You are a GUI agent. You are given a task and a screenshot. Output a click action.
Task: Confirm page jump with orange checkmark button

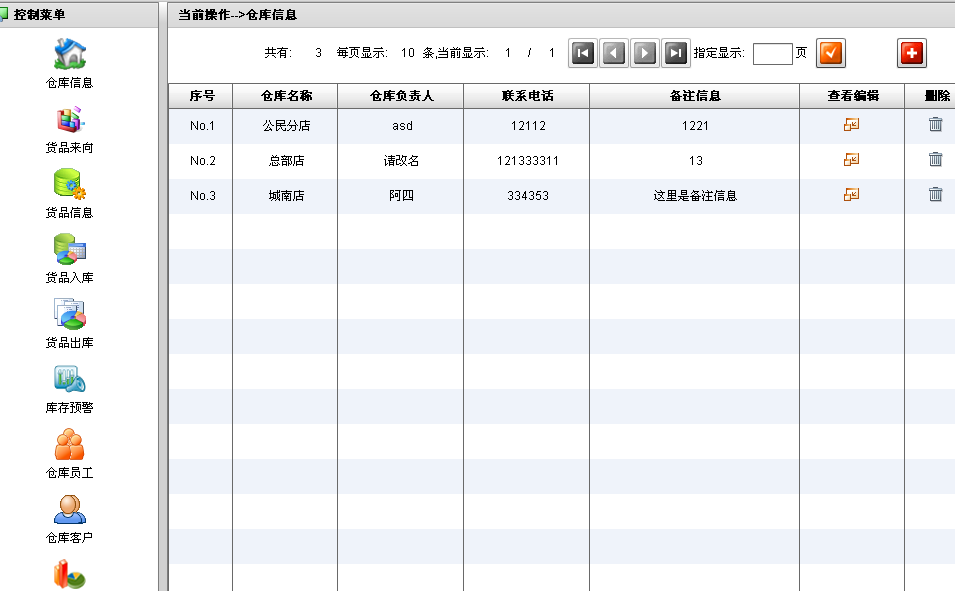click(x=831, y=53)
